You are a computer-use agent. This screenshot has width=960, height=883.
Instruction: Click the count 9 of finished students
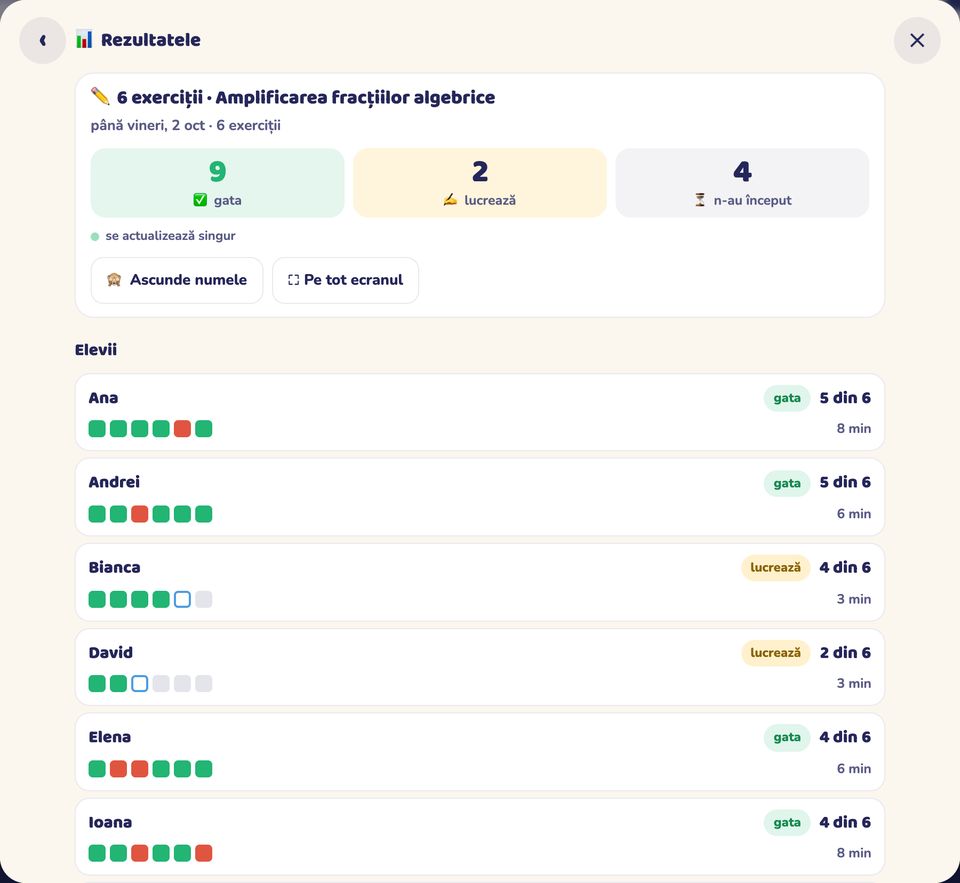pyautogui.click(x=217, y=171)
